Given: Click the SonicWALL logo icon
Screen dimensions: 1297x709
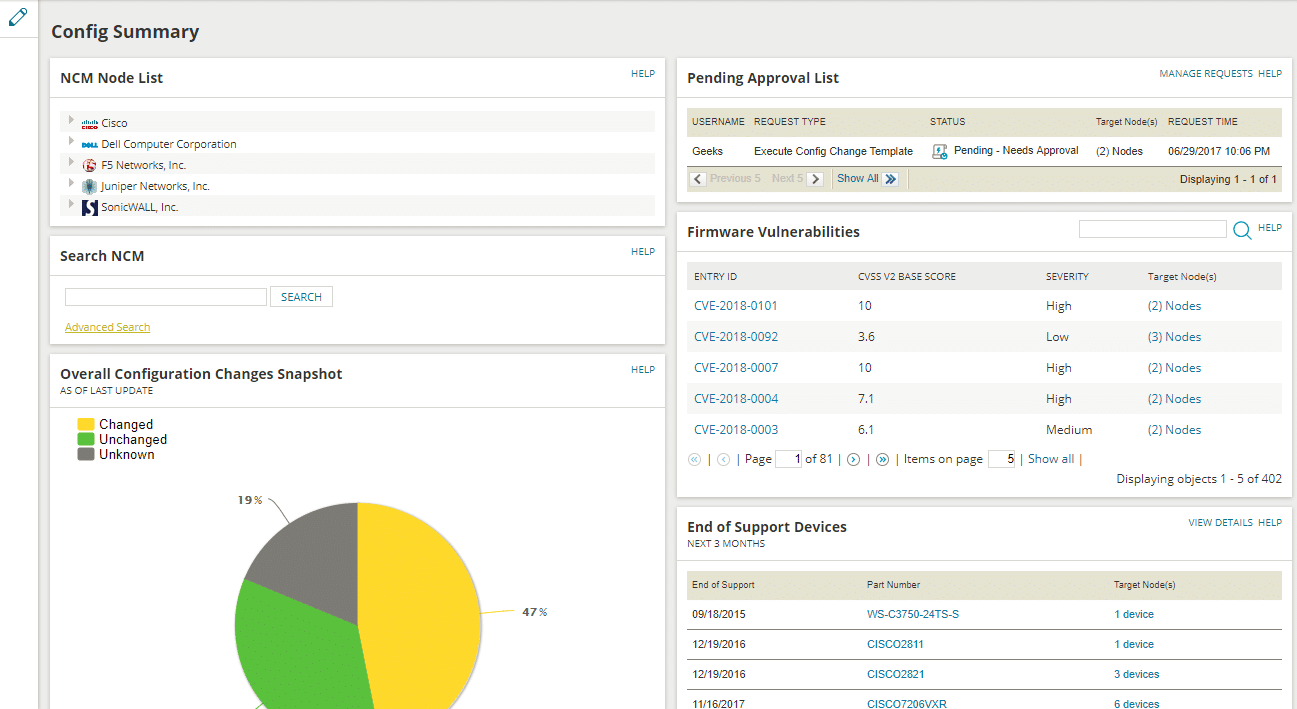Looking at the screenshot, I should click(x=89, y=207).
